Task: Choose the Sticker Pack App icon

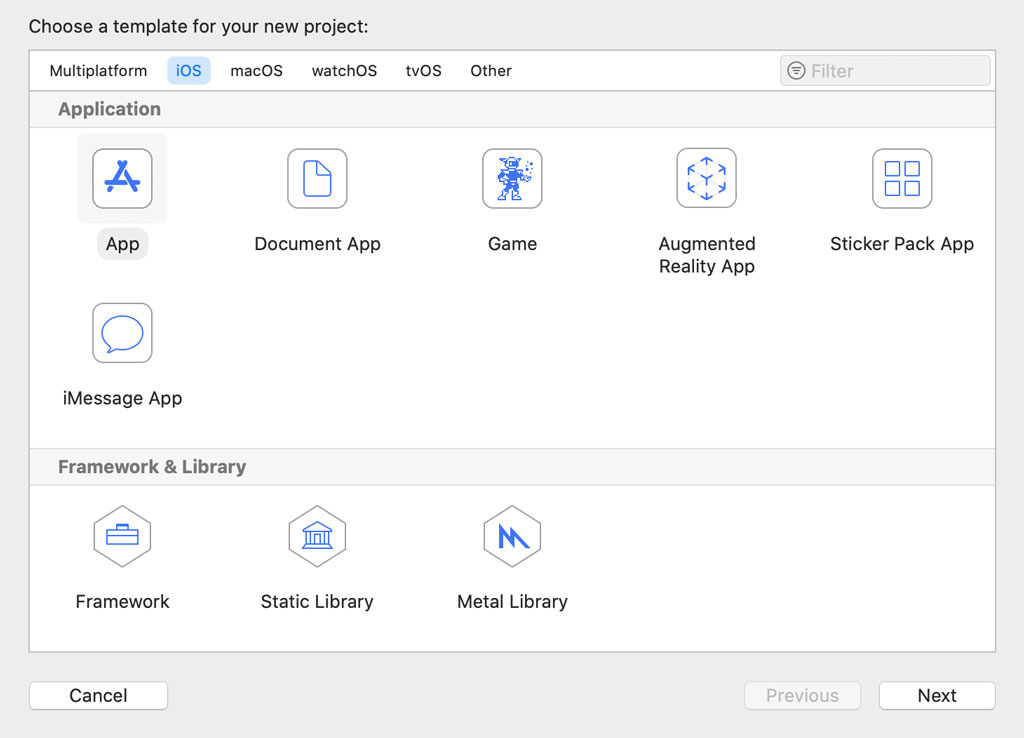Action: pos(902,178)
